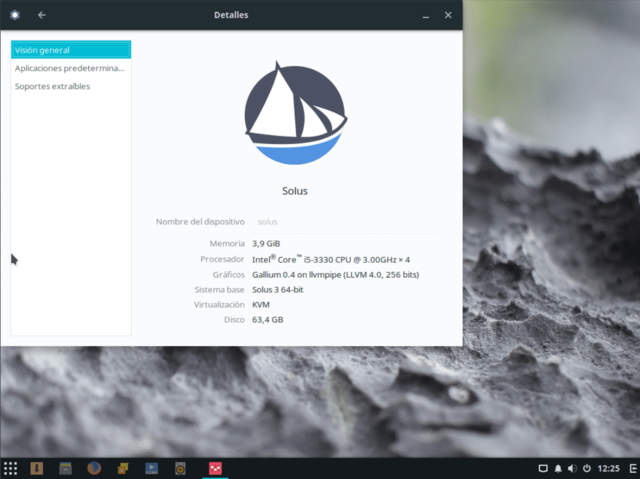This screenshot has height=479, width=640.
Task: Click the 12:25 panel clock
Action: pyautogui.click(x=608, y=468)
